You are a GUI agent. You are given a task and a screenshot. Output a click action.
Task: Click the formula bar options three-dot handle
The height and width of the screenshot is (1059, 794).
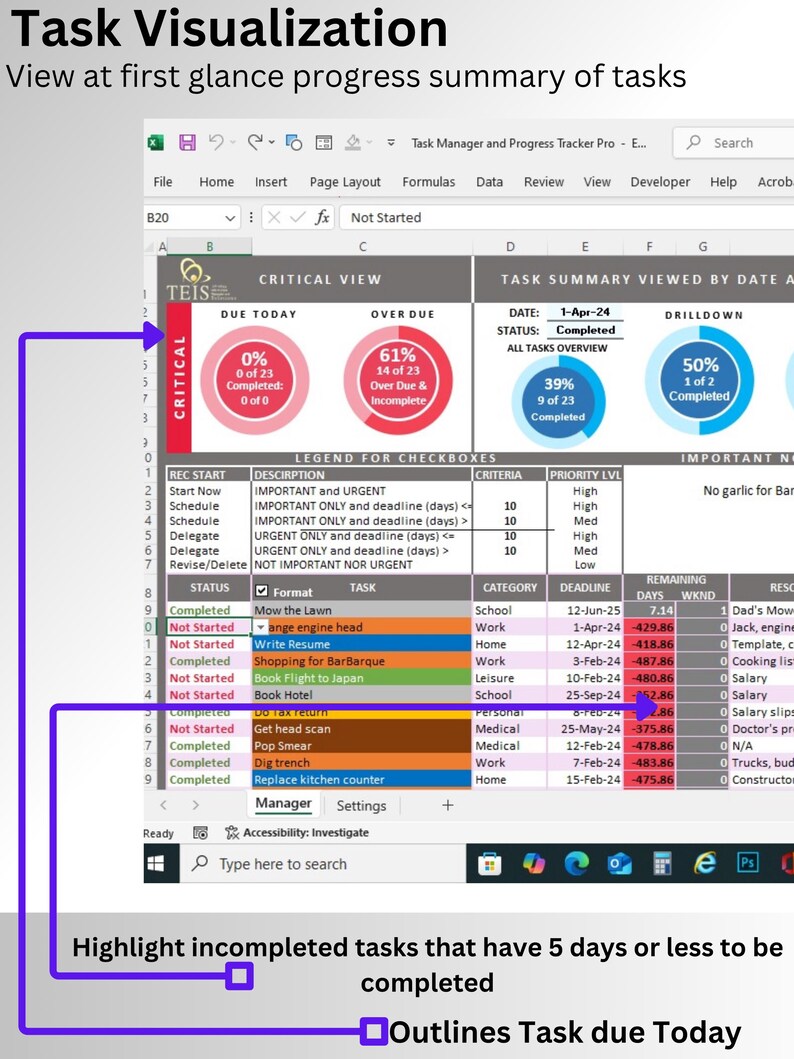(251, 217)
